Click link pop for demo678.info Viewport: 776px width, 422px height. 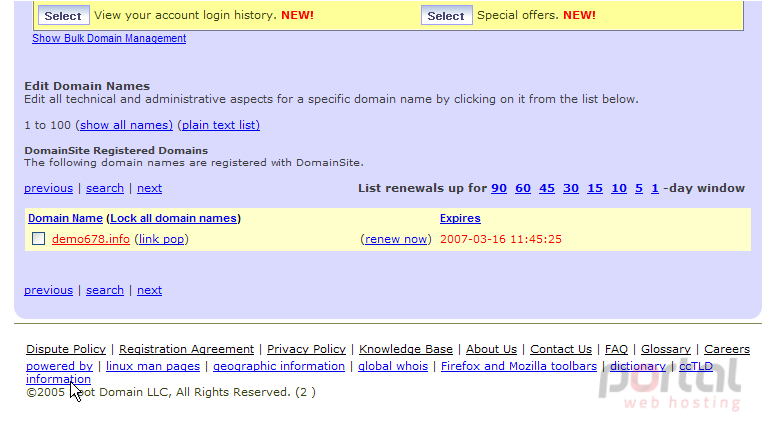tap(161, 239)
